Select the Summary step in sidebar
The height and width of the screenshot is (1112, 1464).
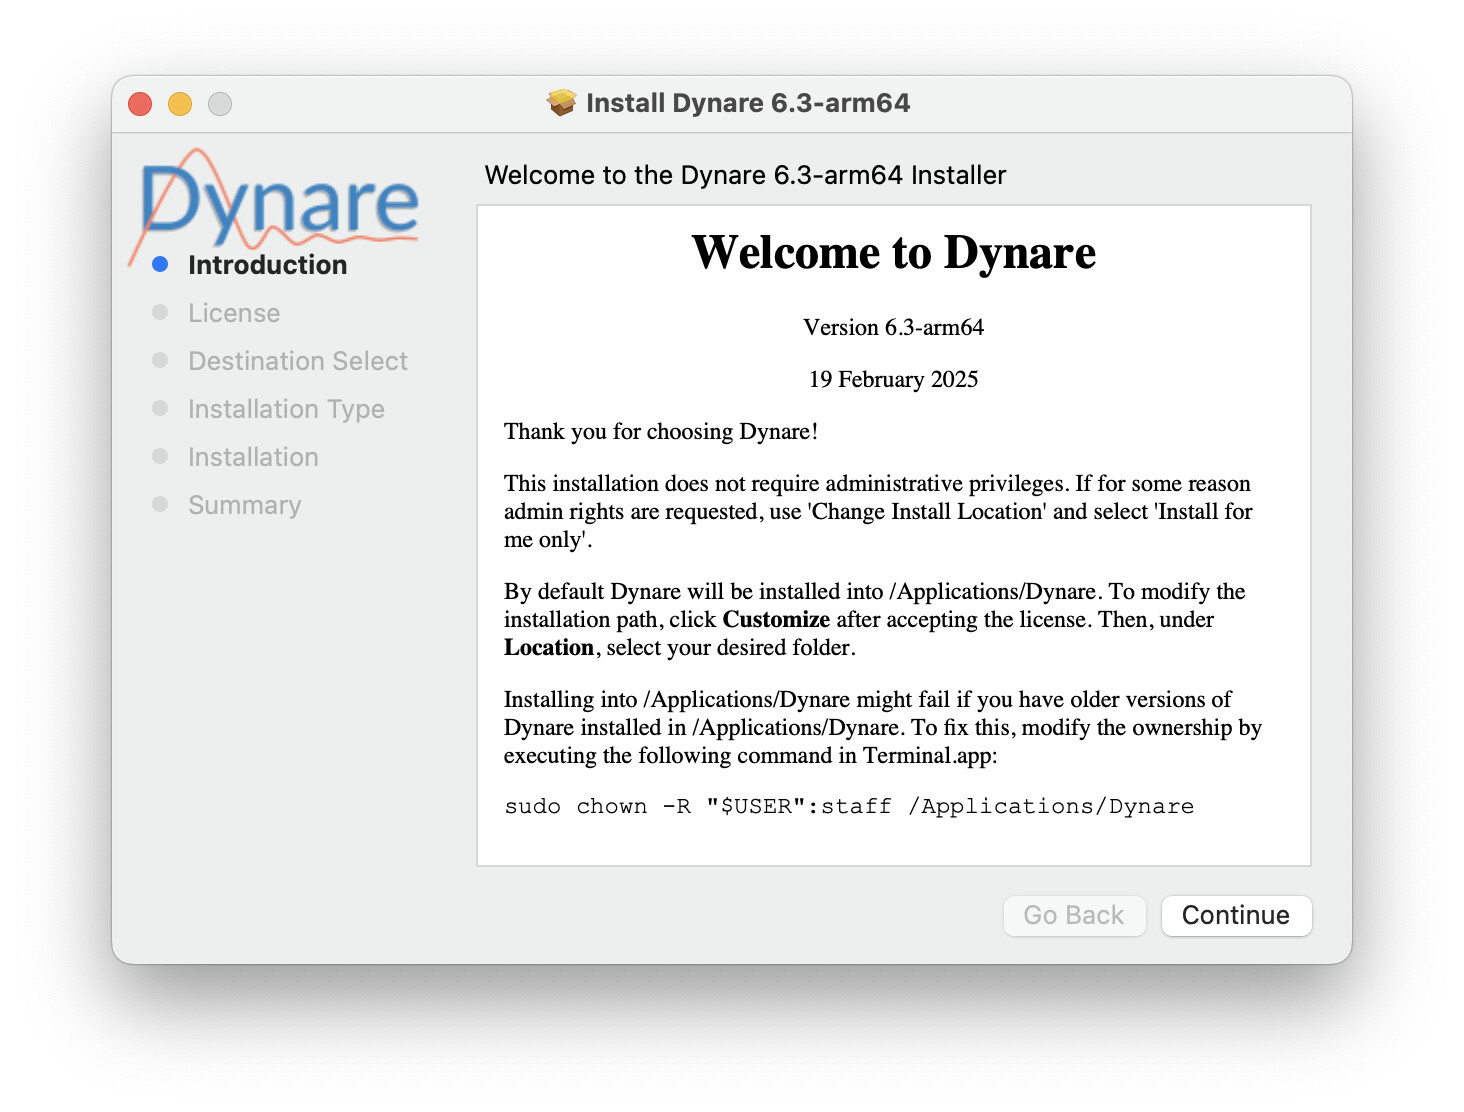pyautogui.click(x=244, y=505)
